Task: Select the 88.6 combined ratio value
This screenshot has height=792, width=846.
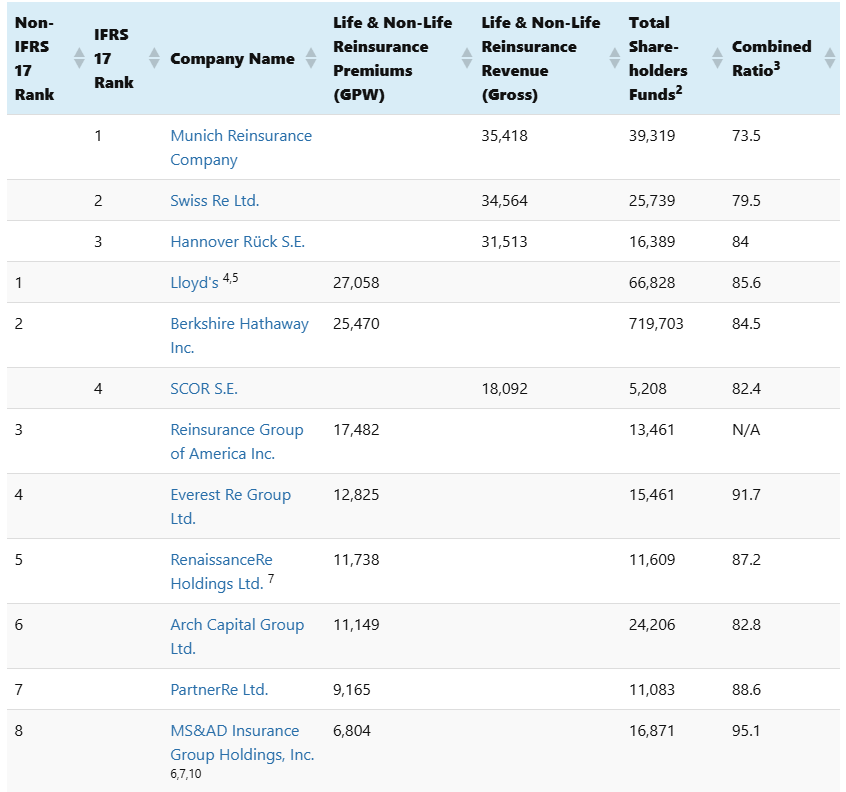Action: (746, 689)
